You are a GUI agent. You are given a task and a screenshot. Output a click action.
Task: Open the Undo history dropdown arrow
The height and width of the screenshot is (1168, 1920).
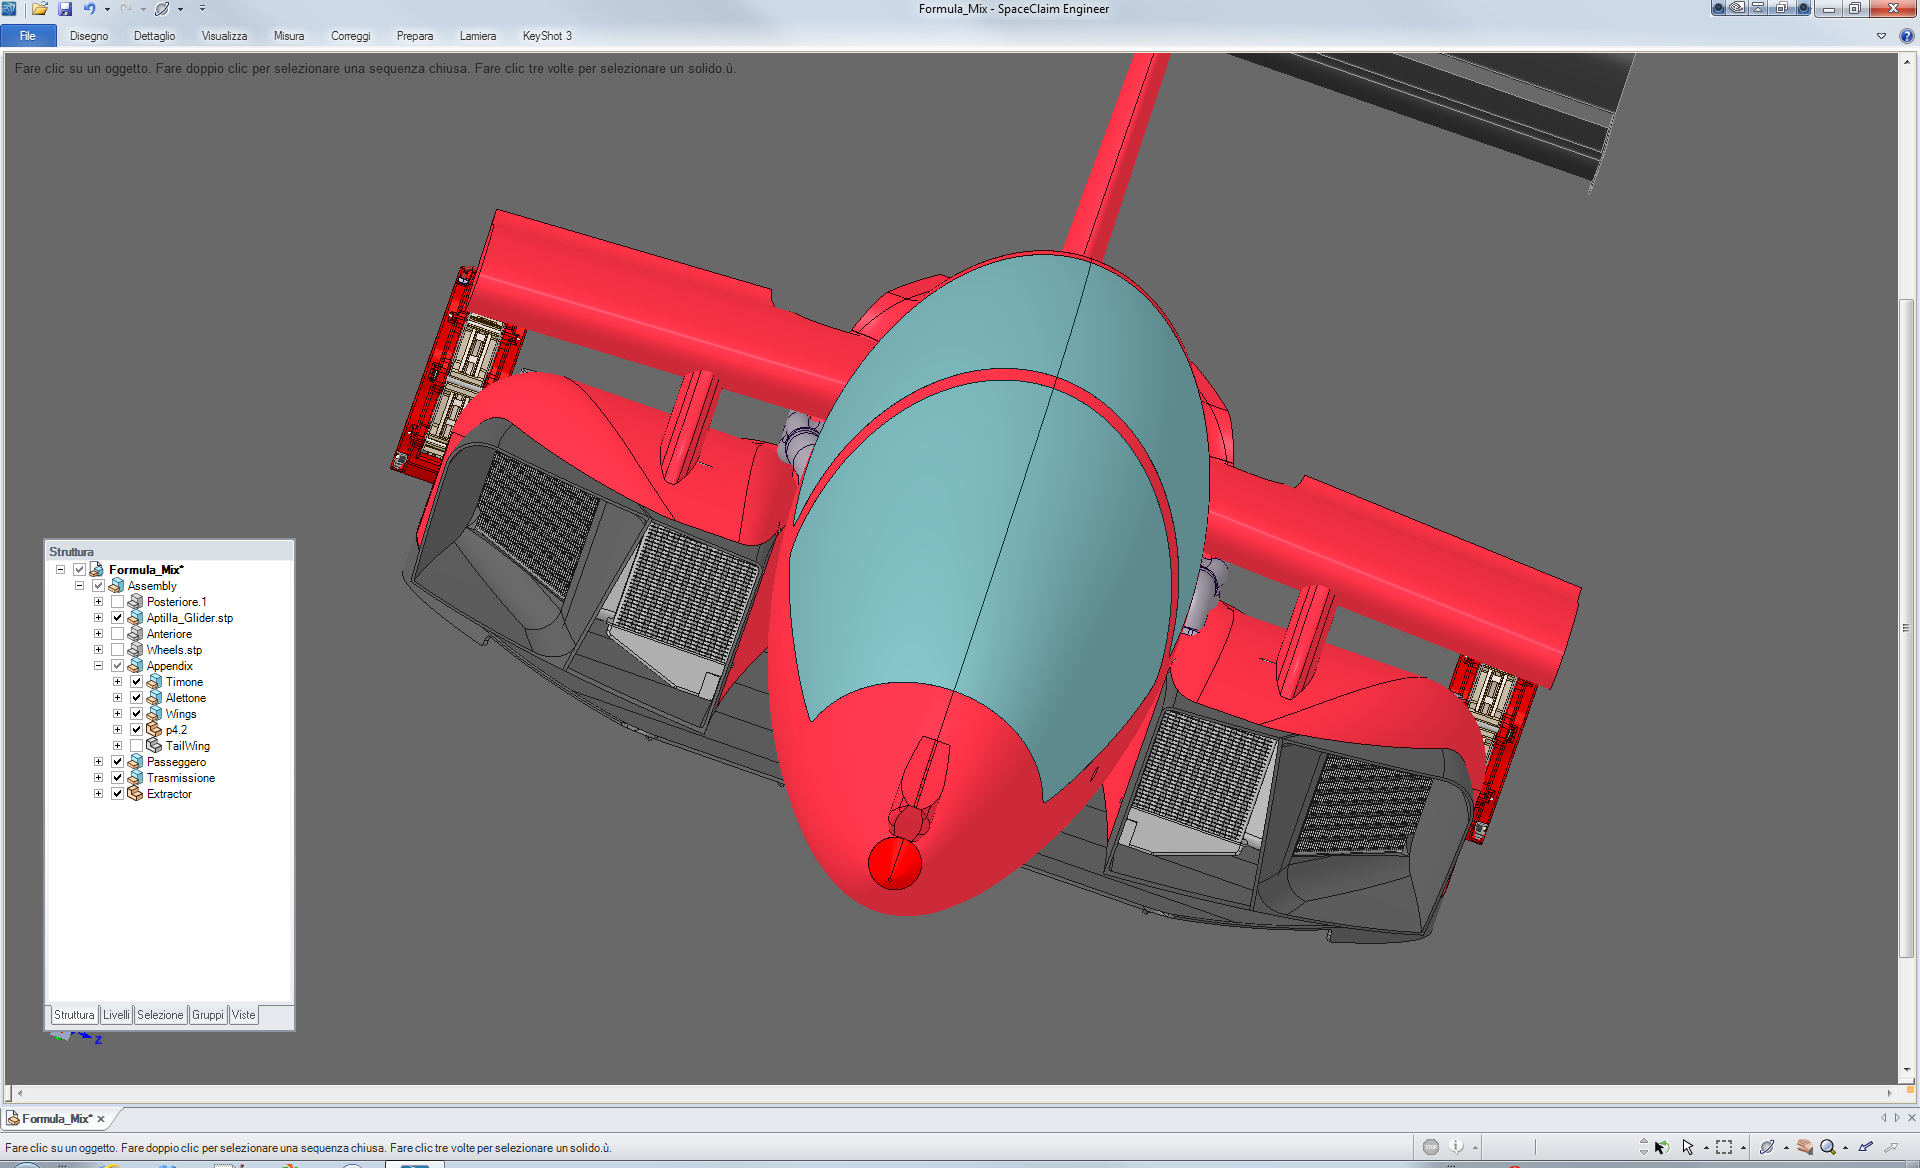point(107,9)
